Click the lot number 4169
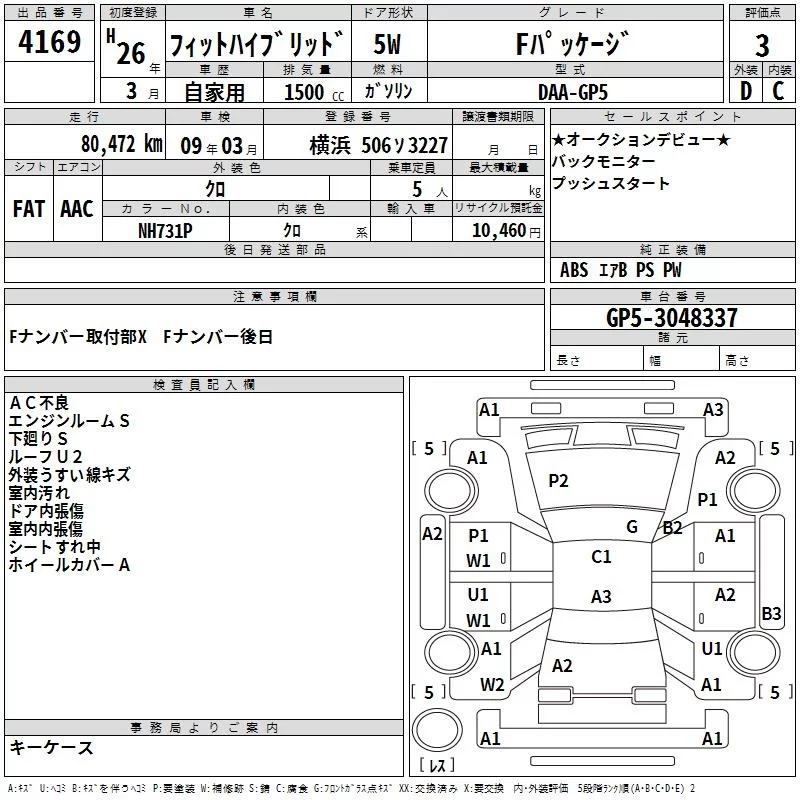The width and height of the screenshot is (800, 800). click(x=49, y=42)
